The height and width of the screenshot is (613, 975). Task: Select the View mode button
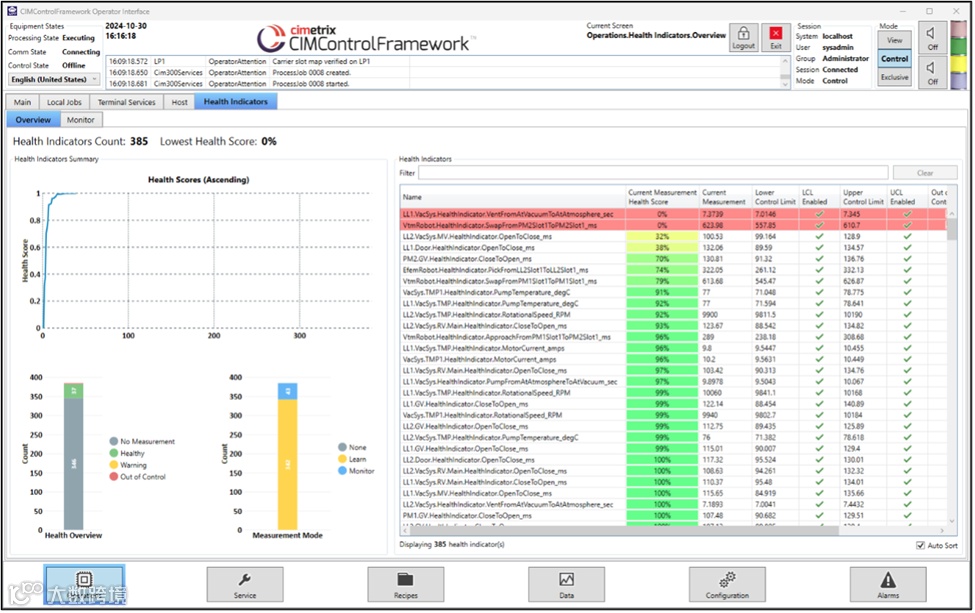(895, 40)
